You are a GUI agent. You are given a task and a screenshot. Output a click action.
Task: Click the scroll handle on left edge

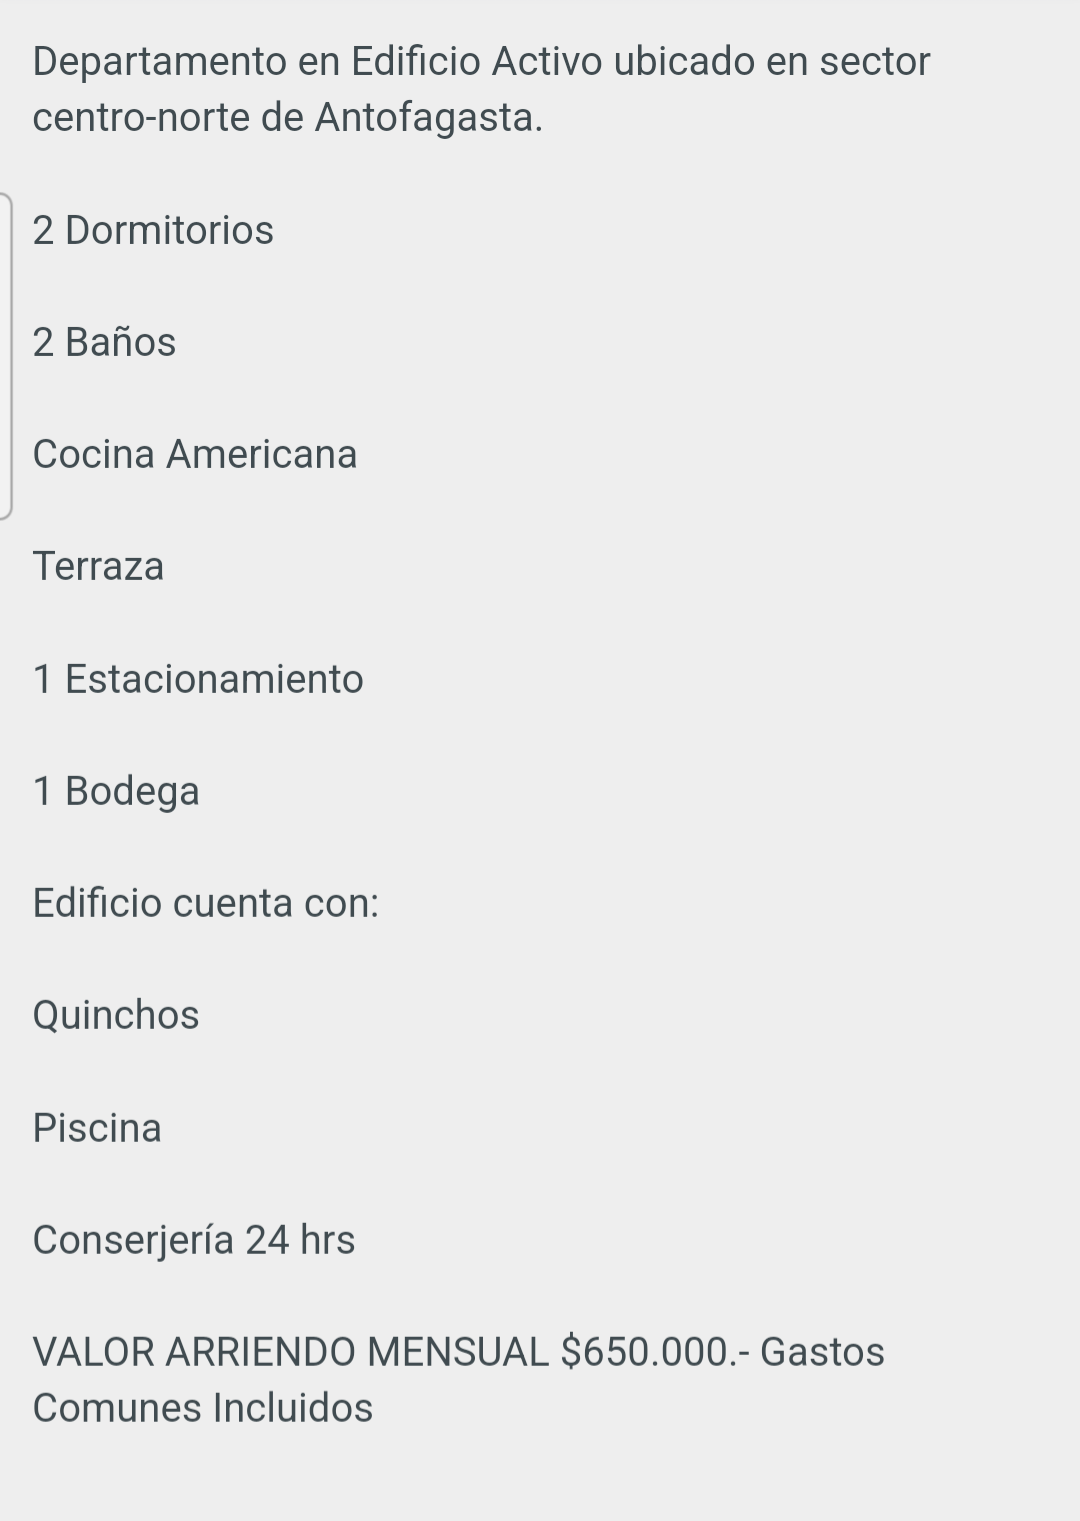(6, 356)
